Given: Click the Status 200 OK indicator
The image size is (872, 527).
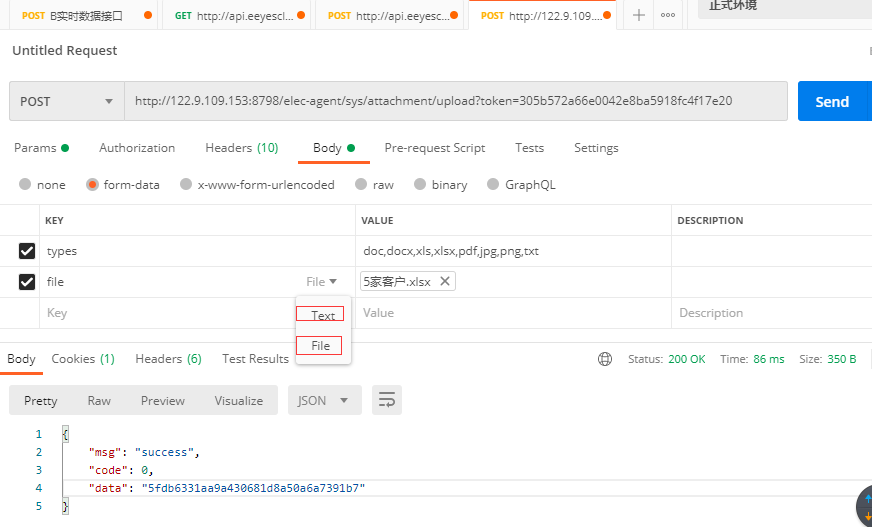Looking at the screenshot, I should pyautogui.click(x=666, y=359).
